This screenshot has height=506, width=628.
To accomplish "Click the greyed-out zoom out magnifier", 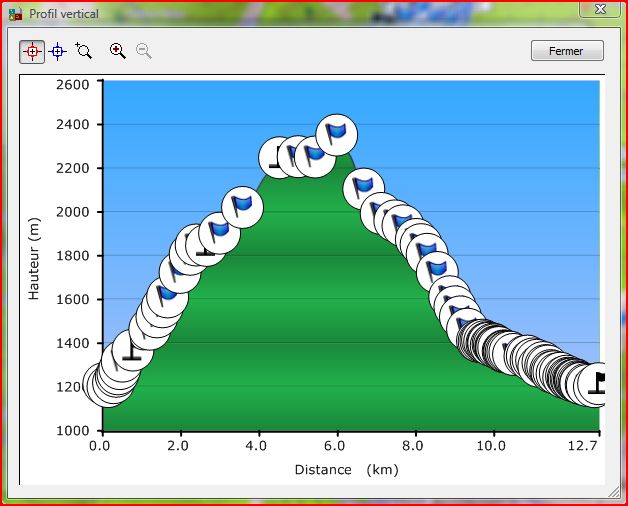I will tap(144, 51).
